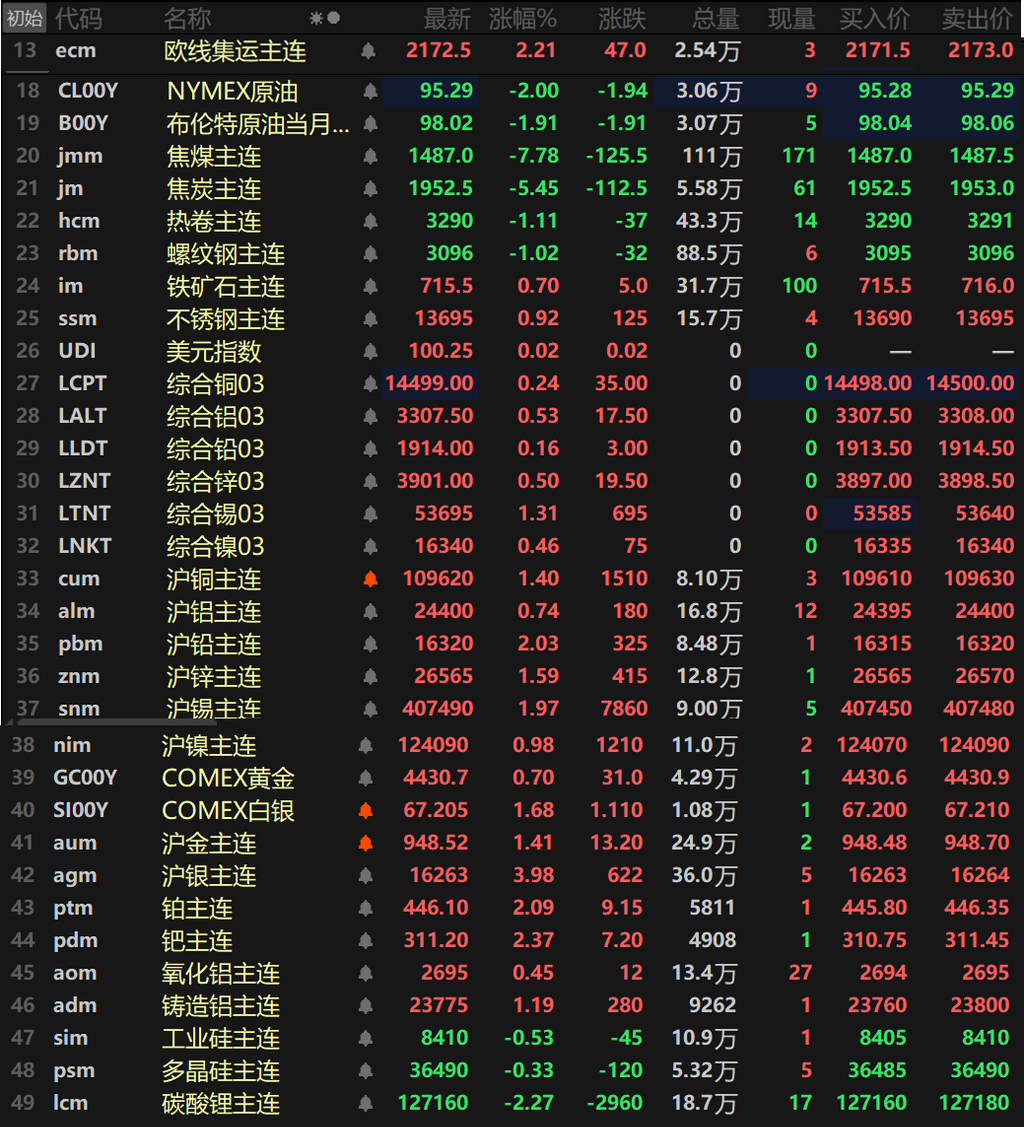The image size is (1024, 1127).
Task: Click the bell icon for 沪铝主连
Action: click(370, 612)
